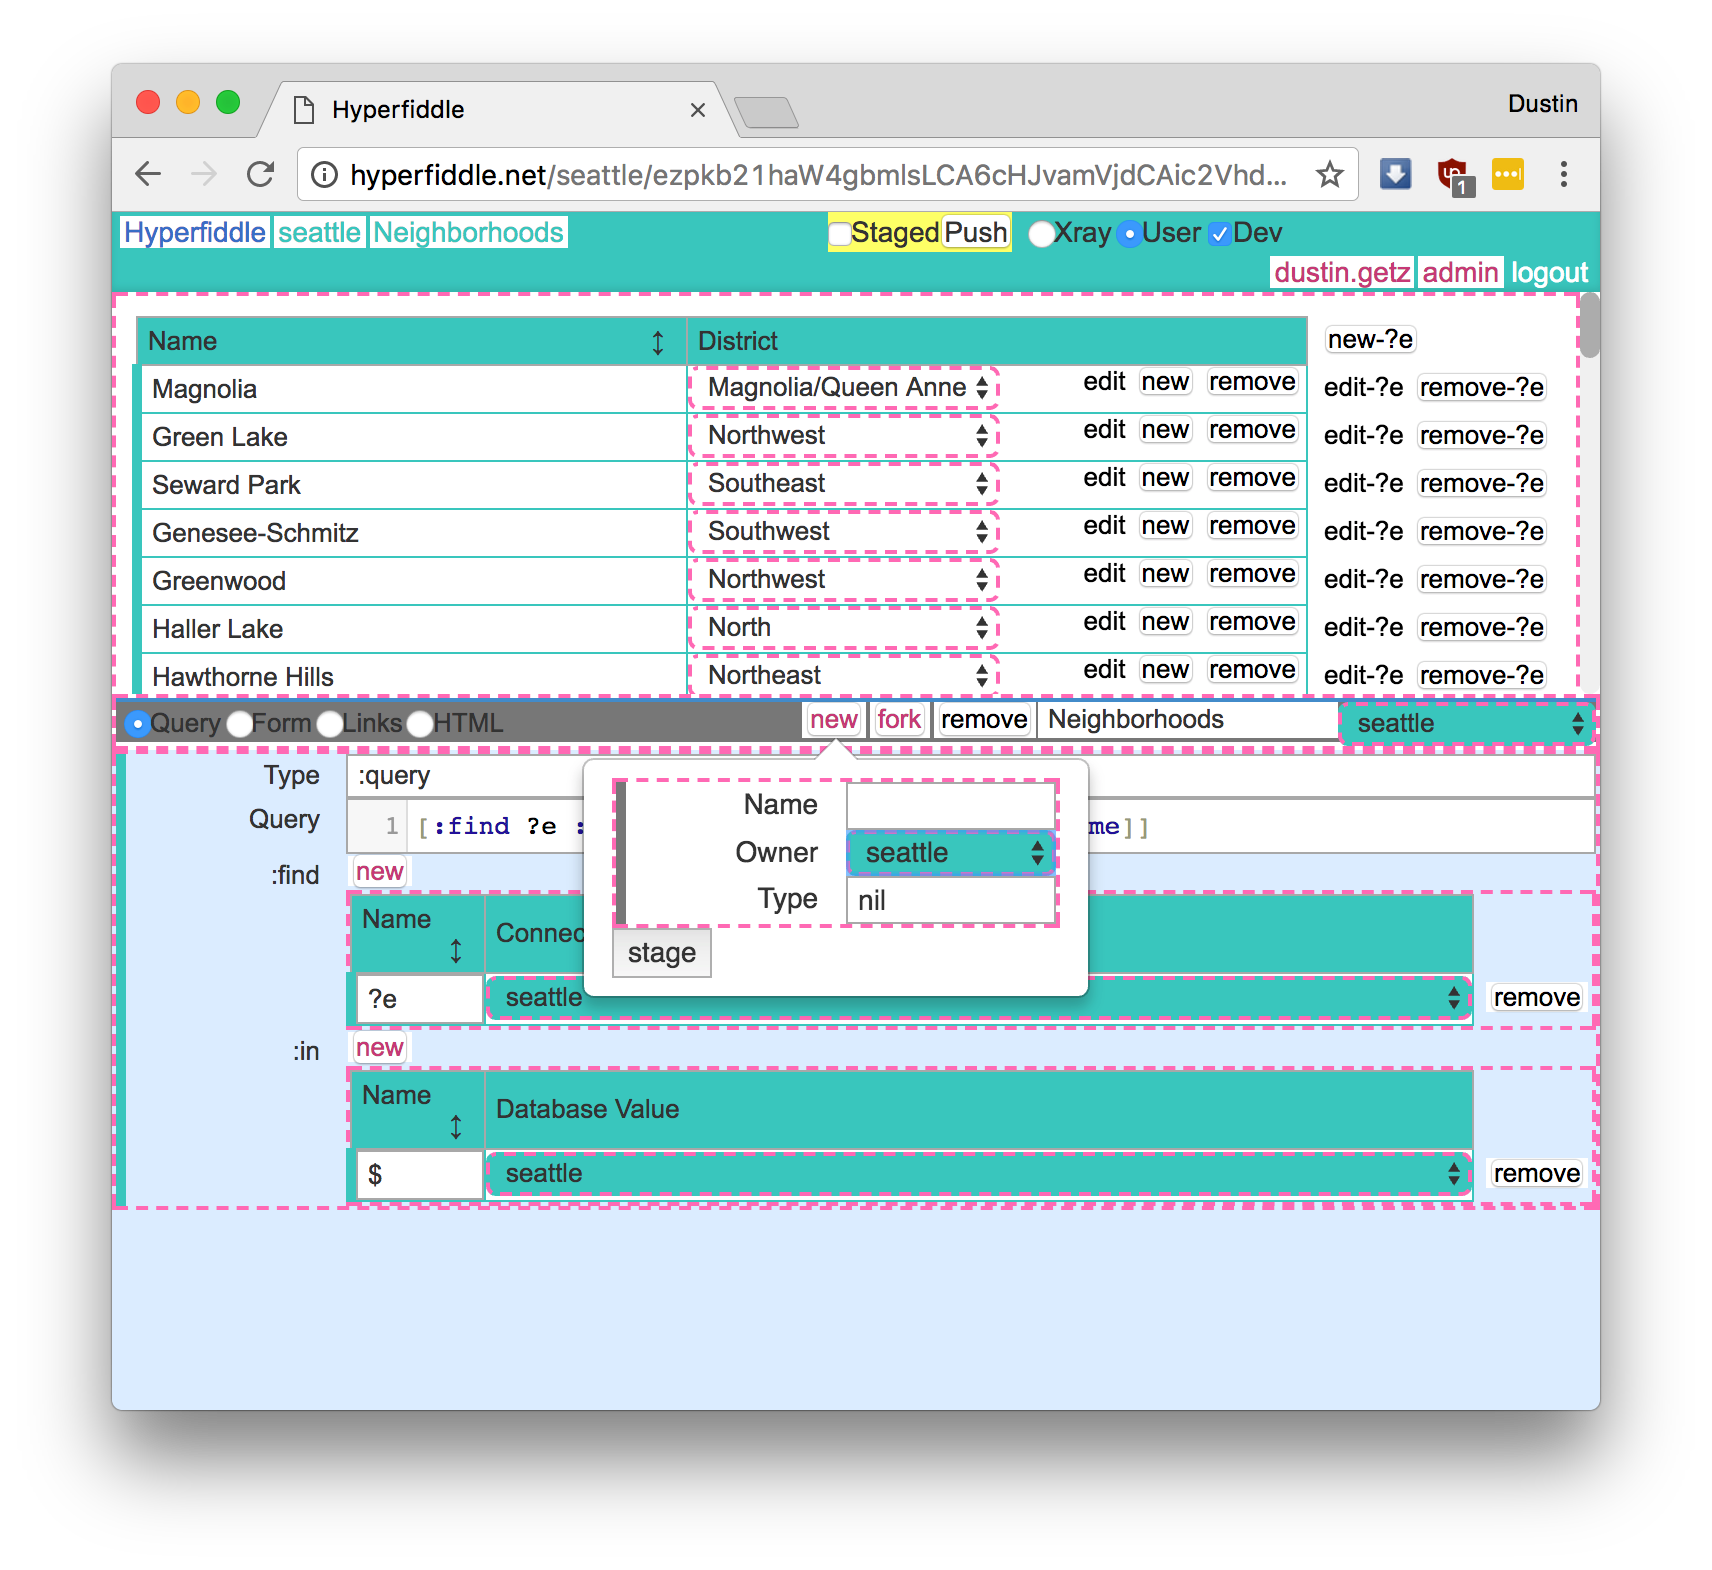1712x1570 pixels.
Task: Focus the Name field in popup
Action: (x=951, y=805)
